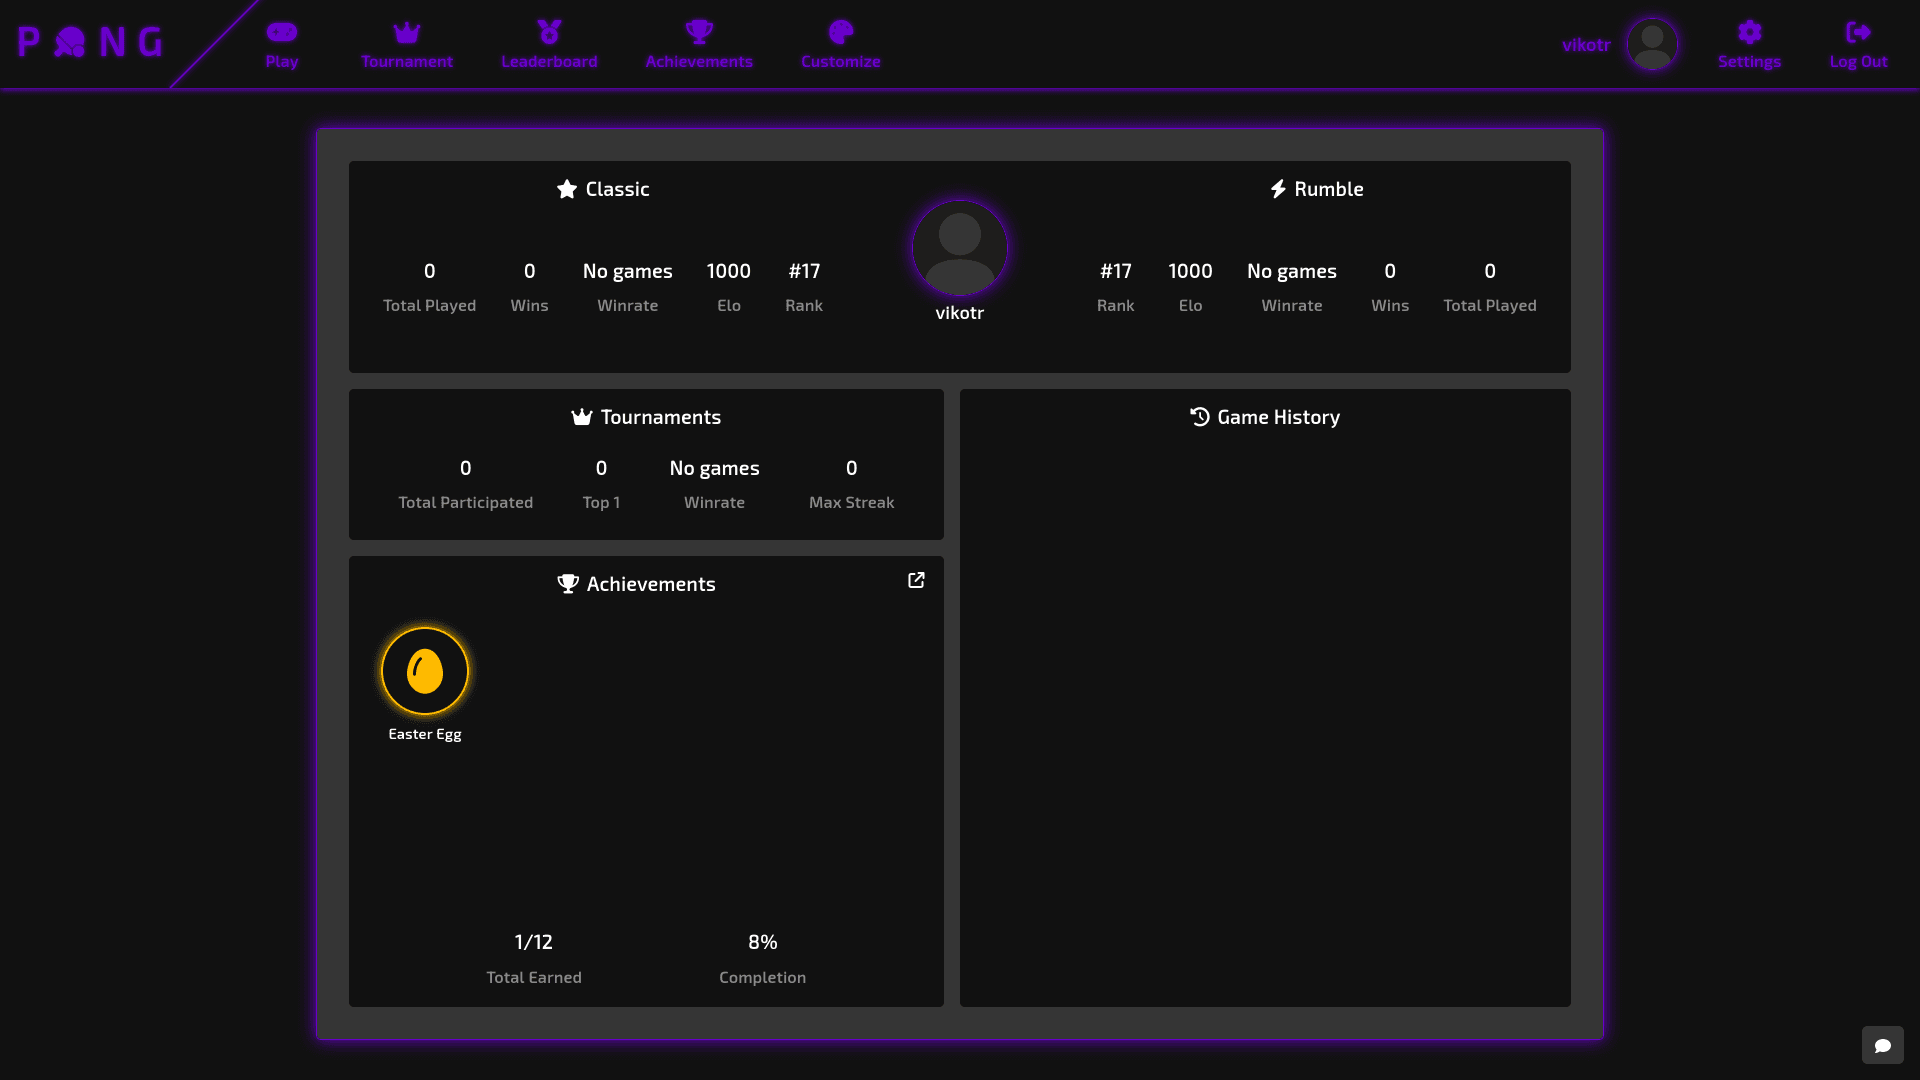
Task: Click the Log Out icon
Action: tap(1858, 31)
